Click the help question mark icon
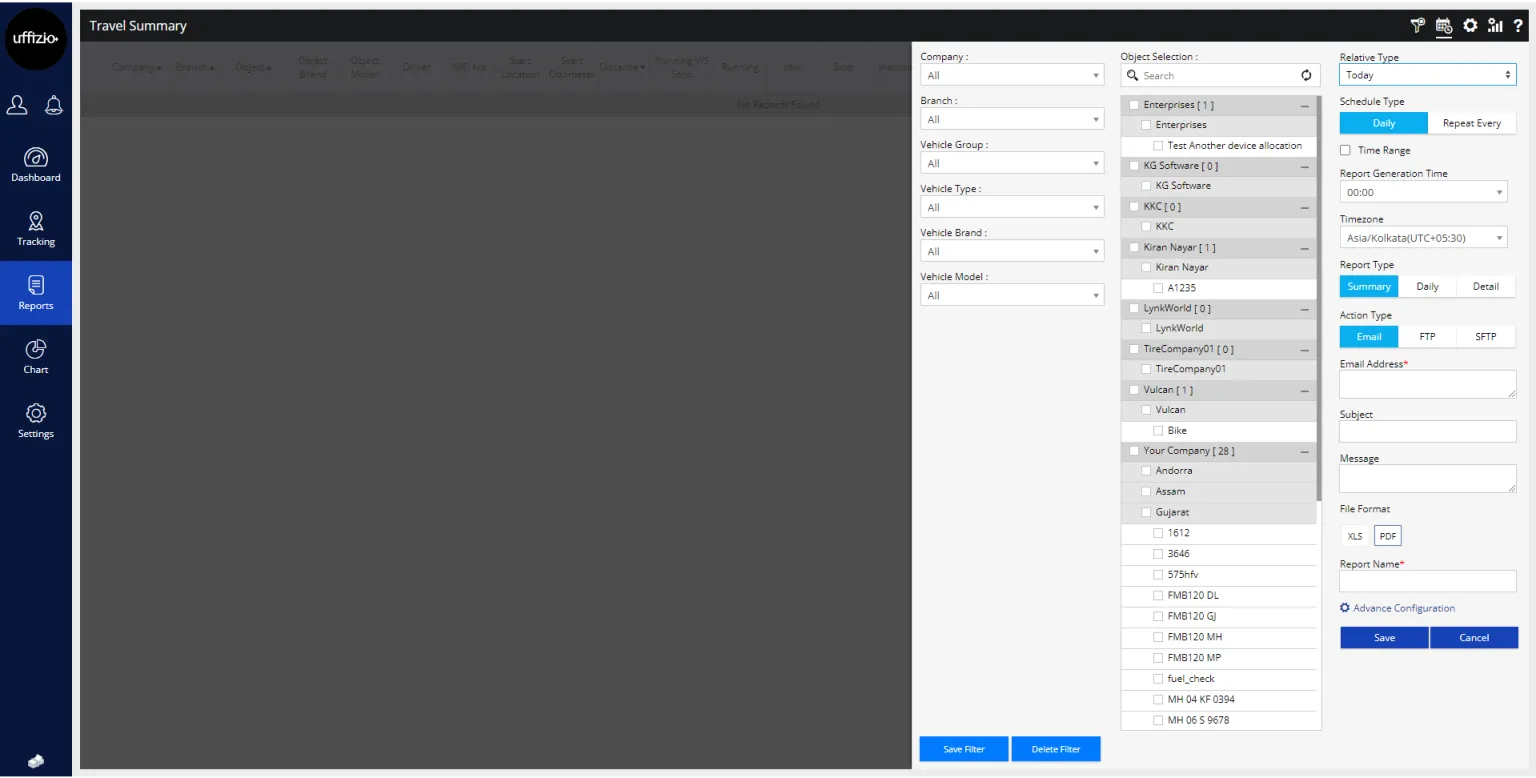Viewport: 1536px width, 778px height. pos(1518,26)
